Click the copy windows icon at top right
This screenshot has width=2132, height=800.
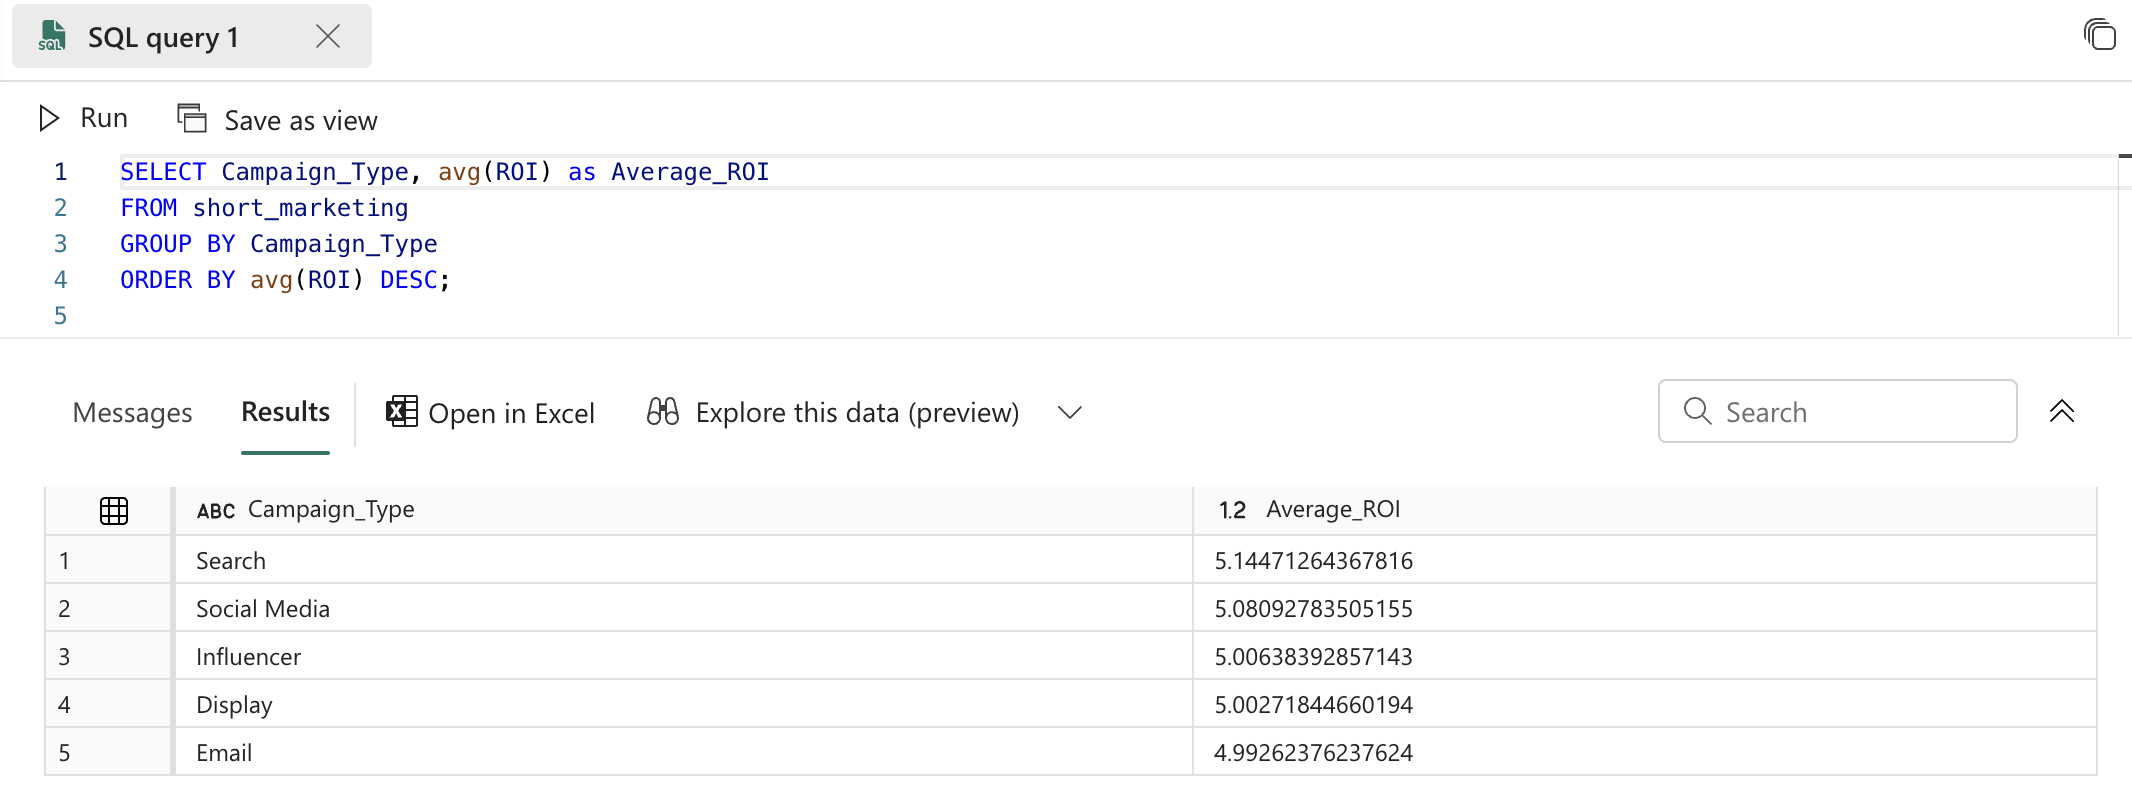pos(2099,34)
